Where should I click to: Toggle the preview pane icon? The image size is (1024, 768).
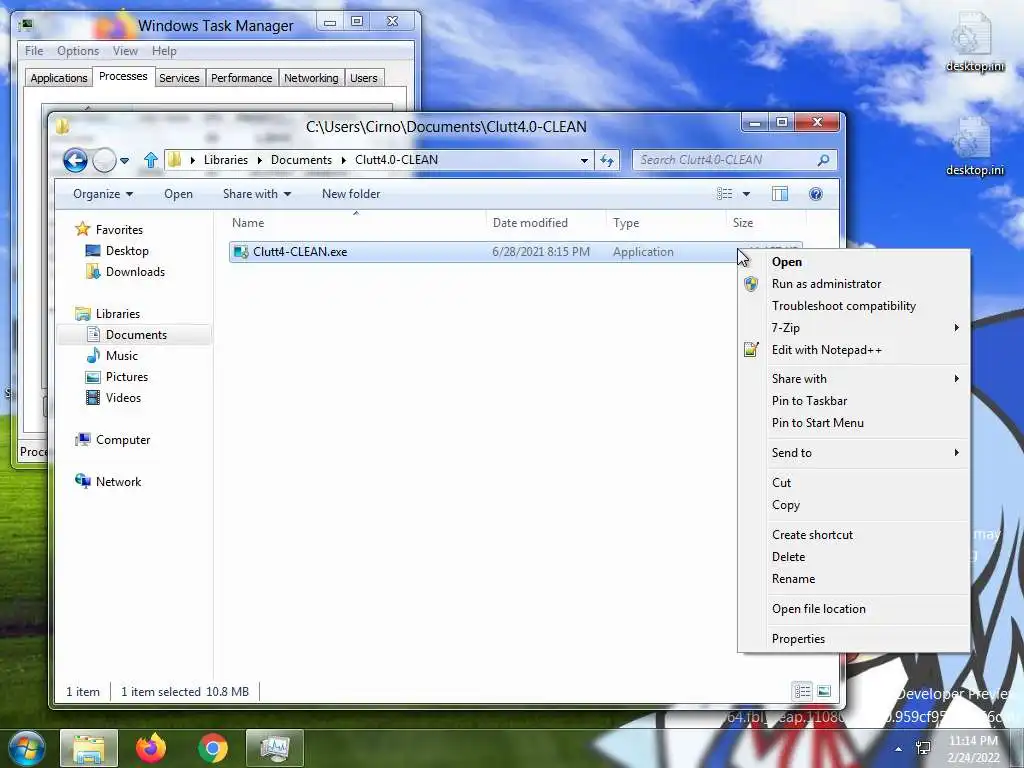(x=780, y=194)
